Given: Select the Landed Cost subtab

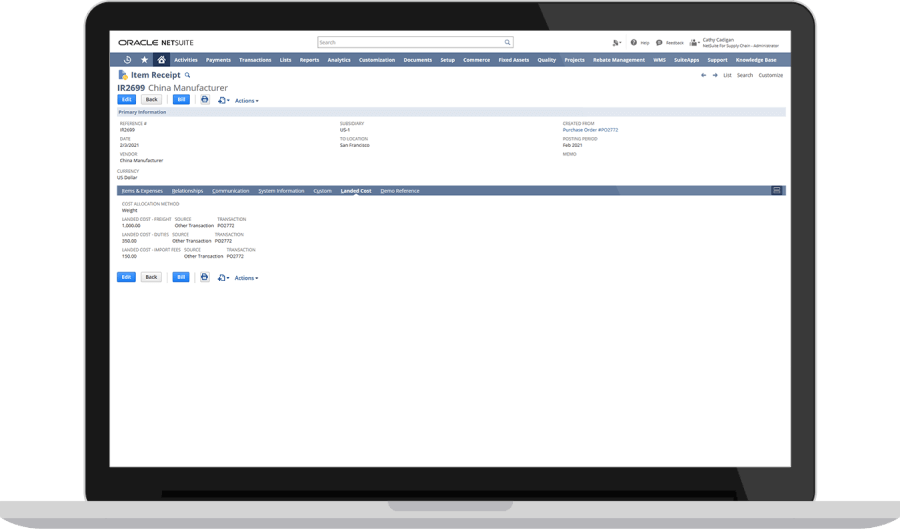Looking at the screenshot, I should click(x=356, y=191).
